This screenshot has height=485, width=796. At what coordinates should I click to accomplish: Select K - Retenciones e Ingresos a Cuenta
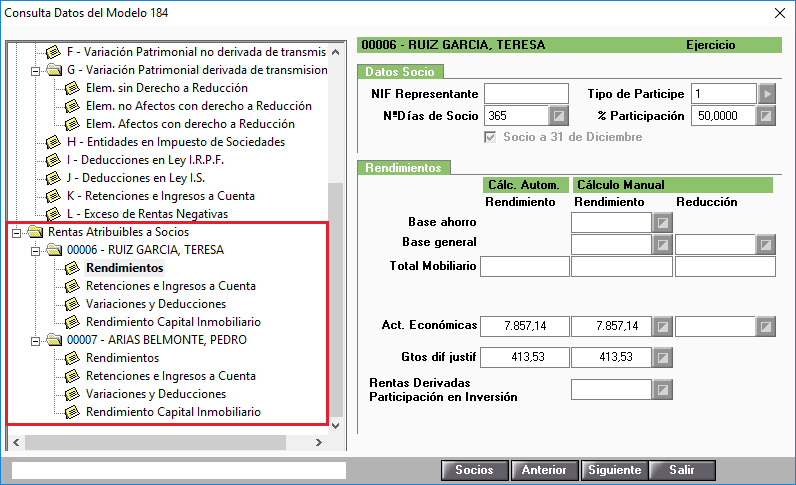160,196
